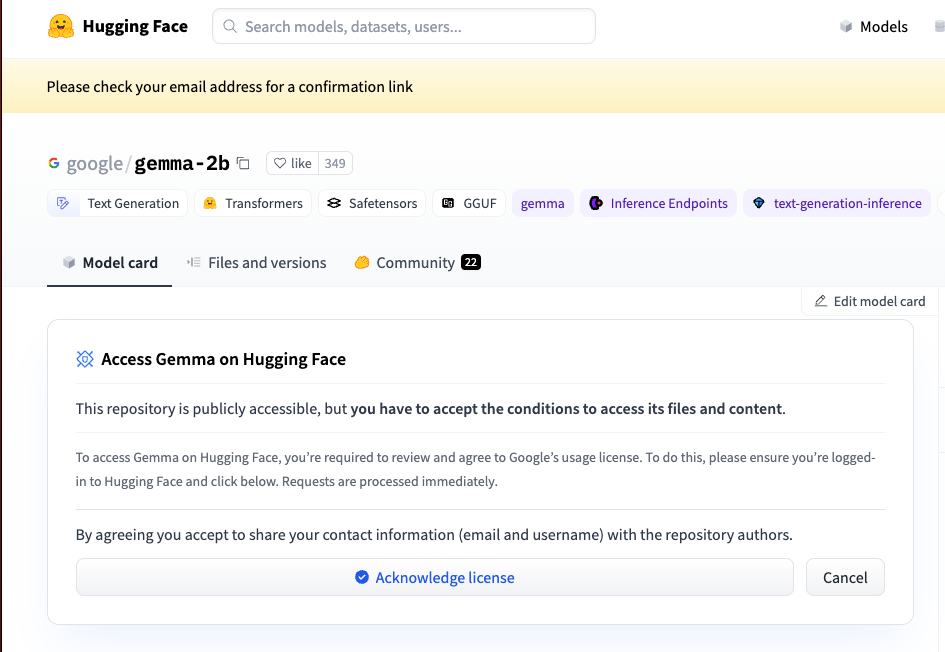Select the text-generation-inference tag
This screenshot has height=652, width=945.
click(x=837, y=203)
